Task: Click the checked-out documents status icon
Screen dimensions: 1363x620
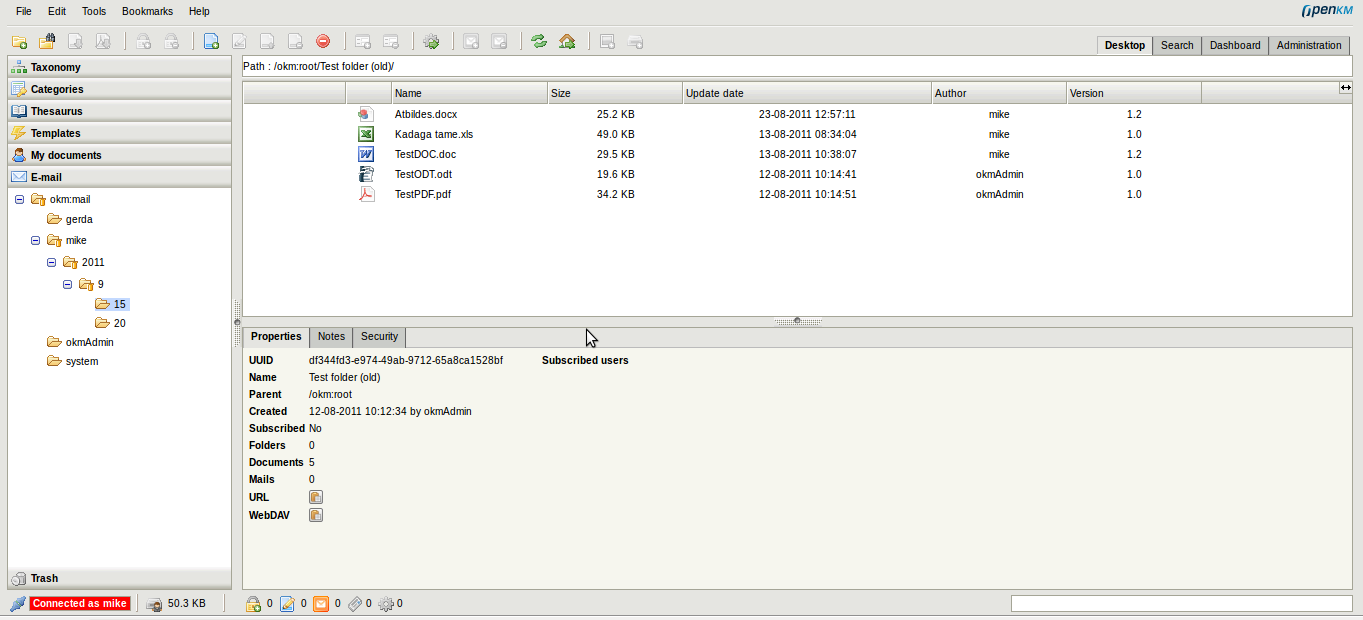Action: tap(287, 604)
